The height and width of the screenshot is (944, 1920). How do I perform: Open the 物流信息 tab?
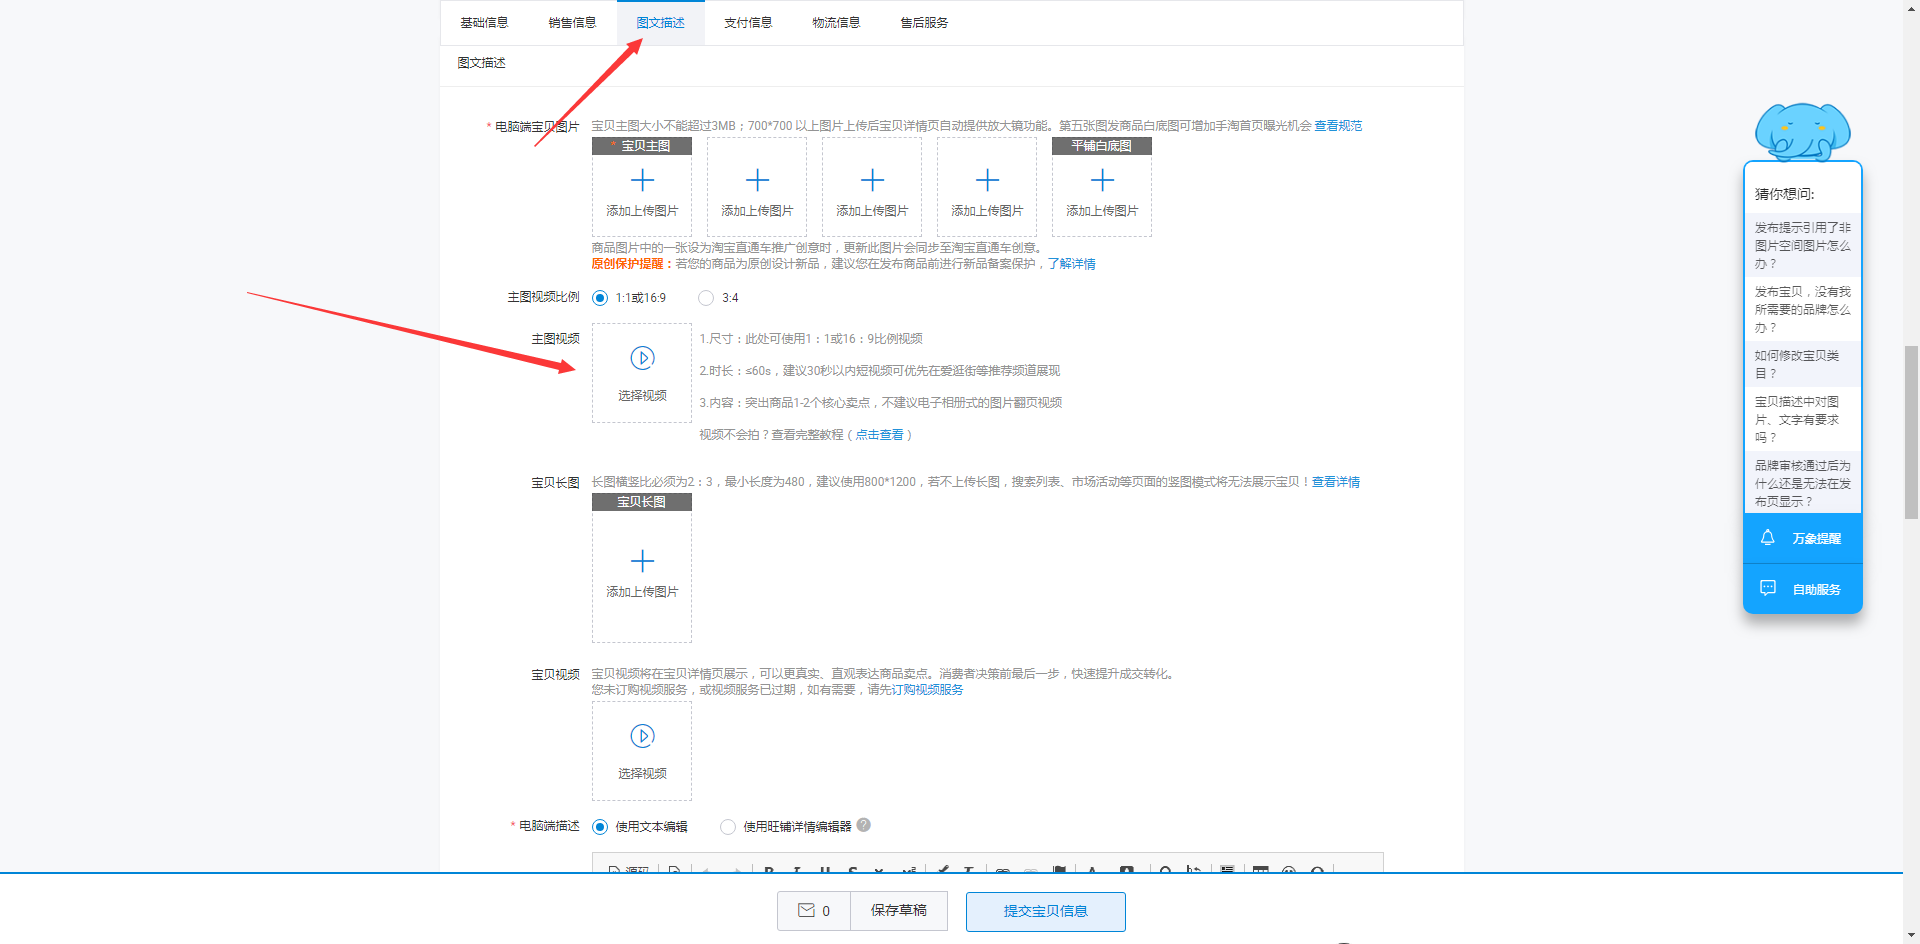pos(836,23)
